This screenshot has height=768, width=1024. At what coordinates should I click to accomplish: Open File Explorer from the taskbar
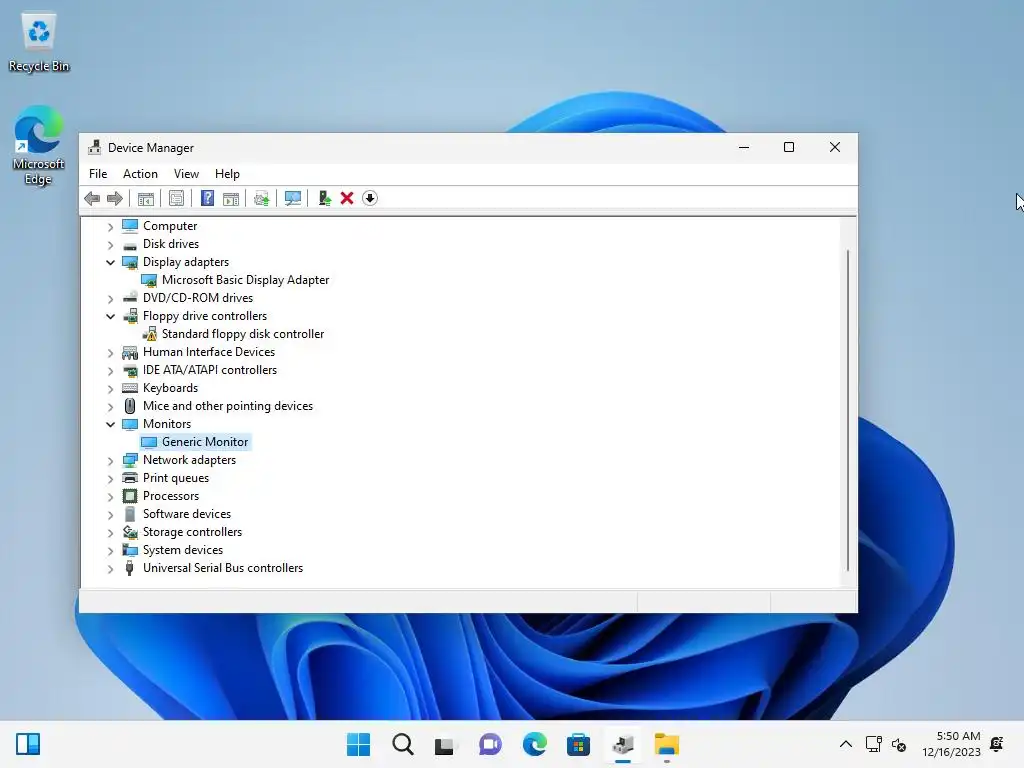pos(667,744)
